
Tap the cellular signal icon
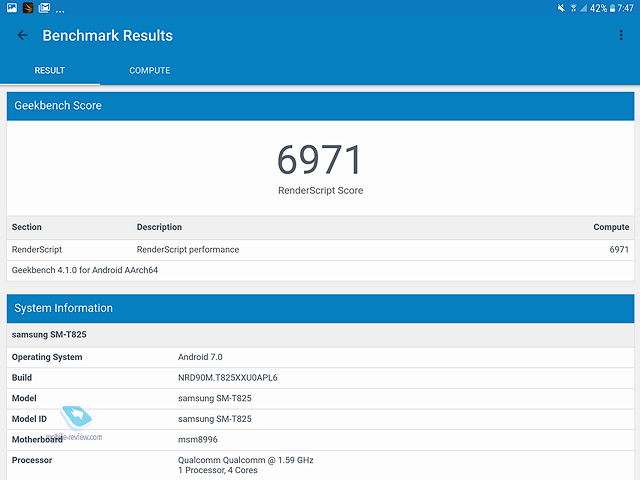(x=583, y=8)
